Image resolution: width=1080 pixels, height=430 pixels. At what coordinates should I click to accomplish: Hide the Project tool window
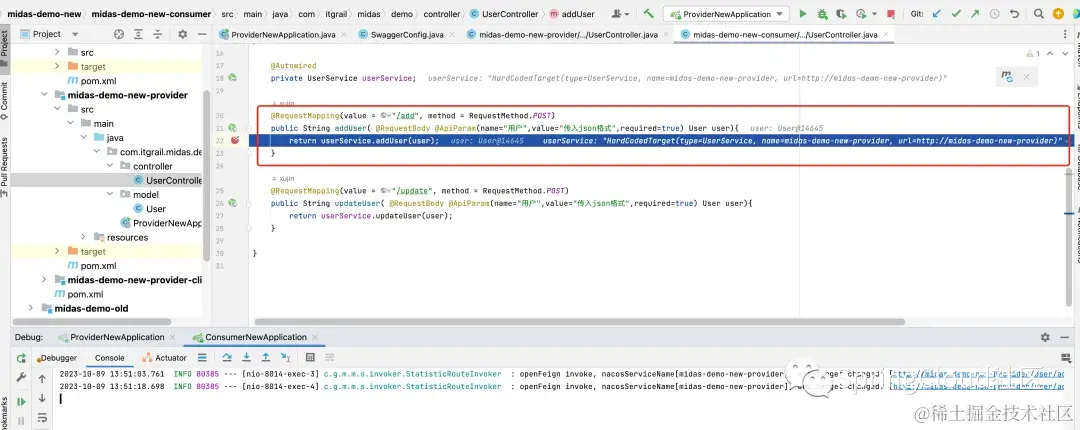coord(202,34)
